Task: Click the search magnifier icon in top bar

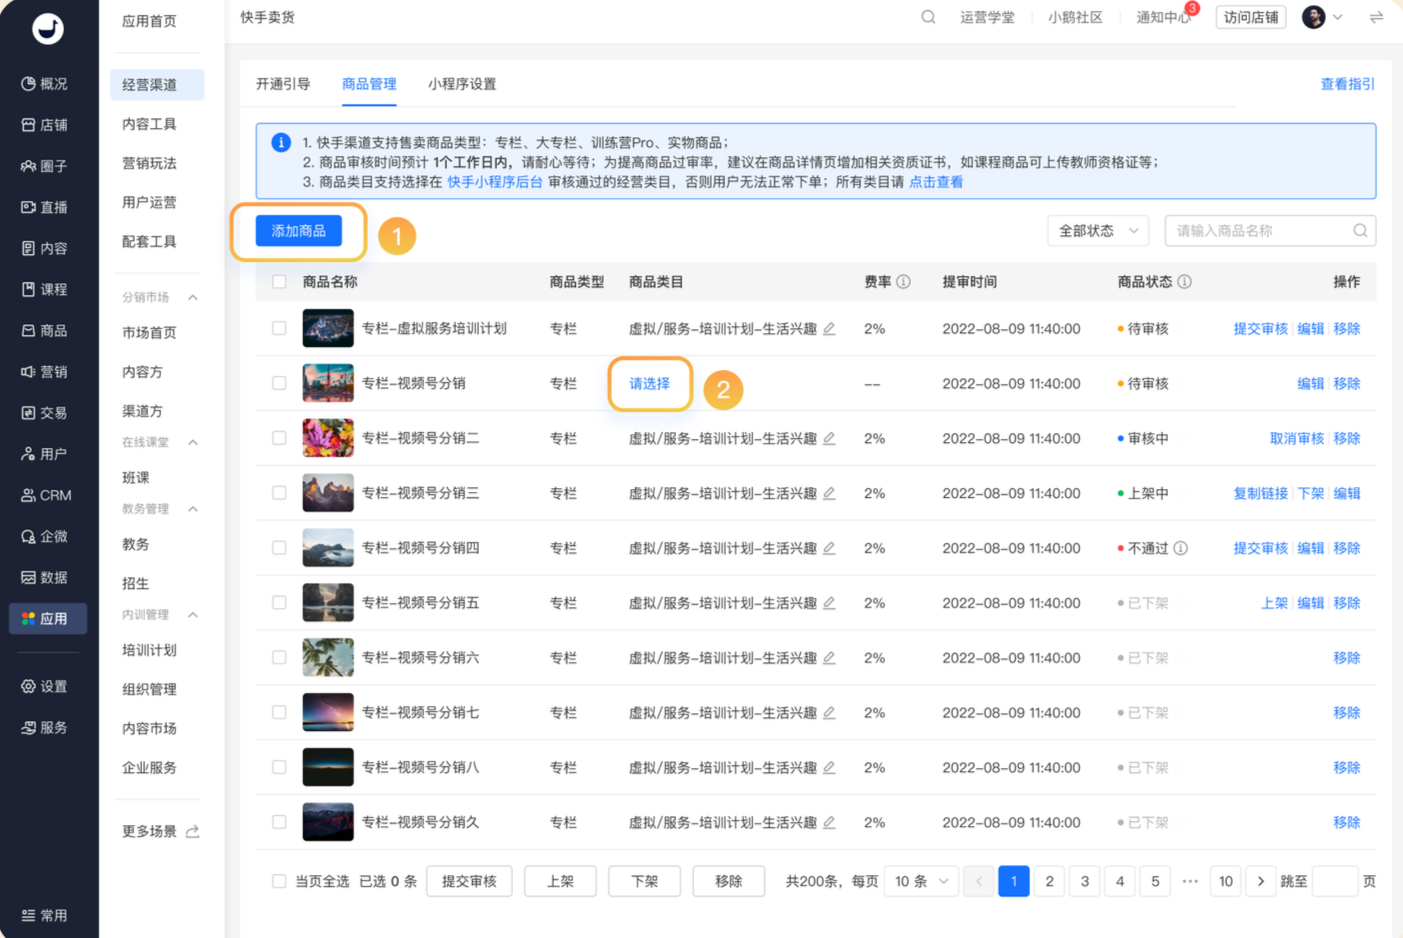Action: click(928, 17)
